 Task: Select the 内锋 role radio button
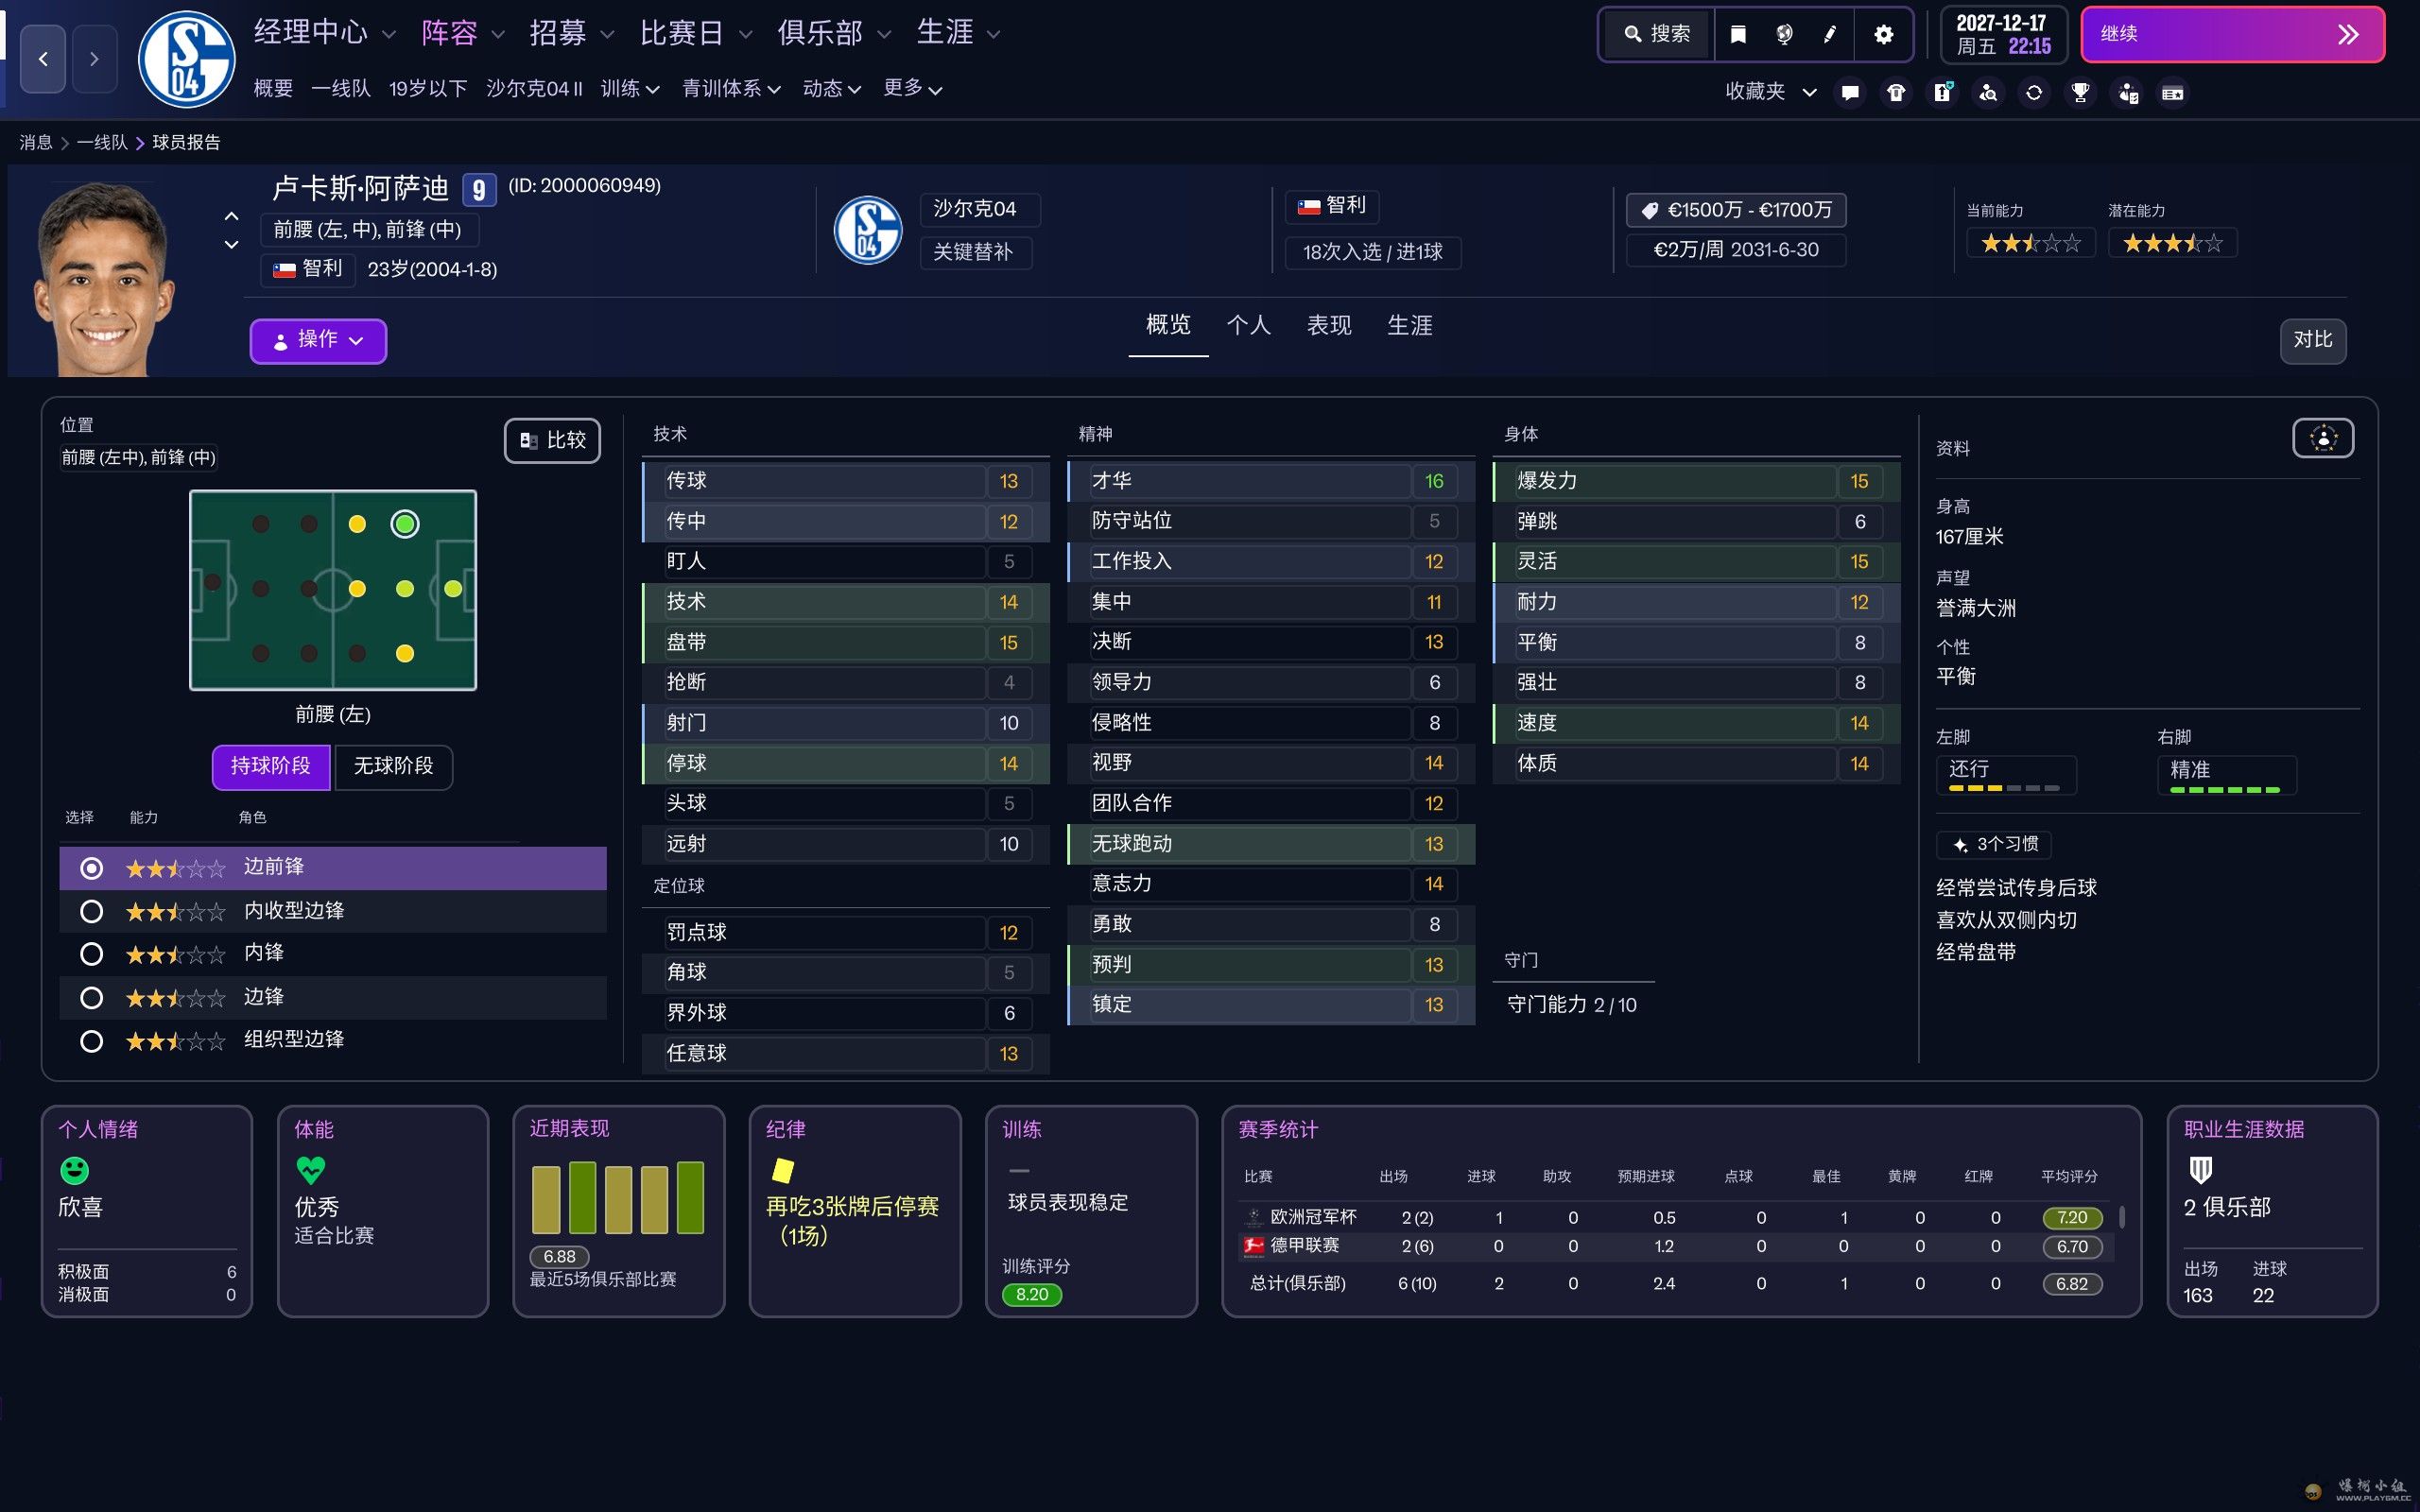[x=91, y=954]
